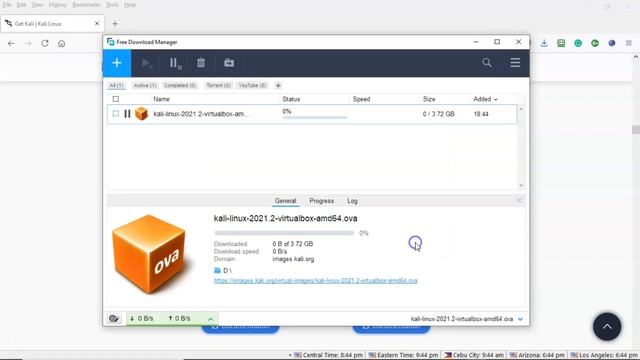The width and height of the screenshot is (640, 360).
Task: Open download folder toolbar icon
Action: tap(229, 63)
